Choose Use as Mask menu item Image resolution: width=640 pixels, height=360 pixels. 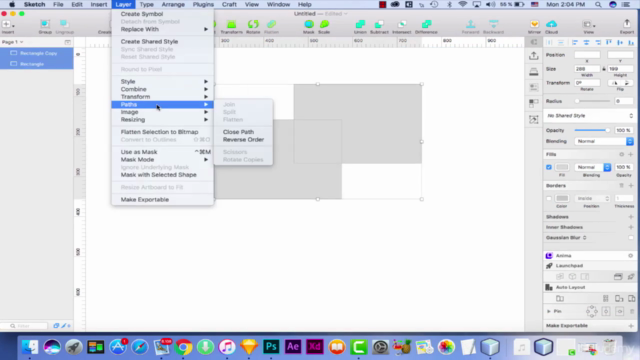click(162, 152)
